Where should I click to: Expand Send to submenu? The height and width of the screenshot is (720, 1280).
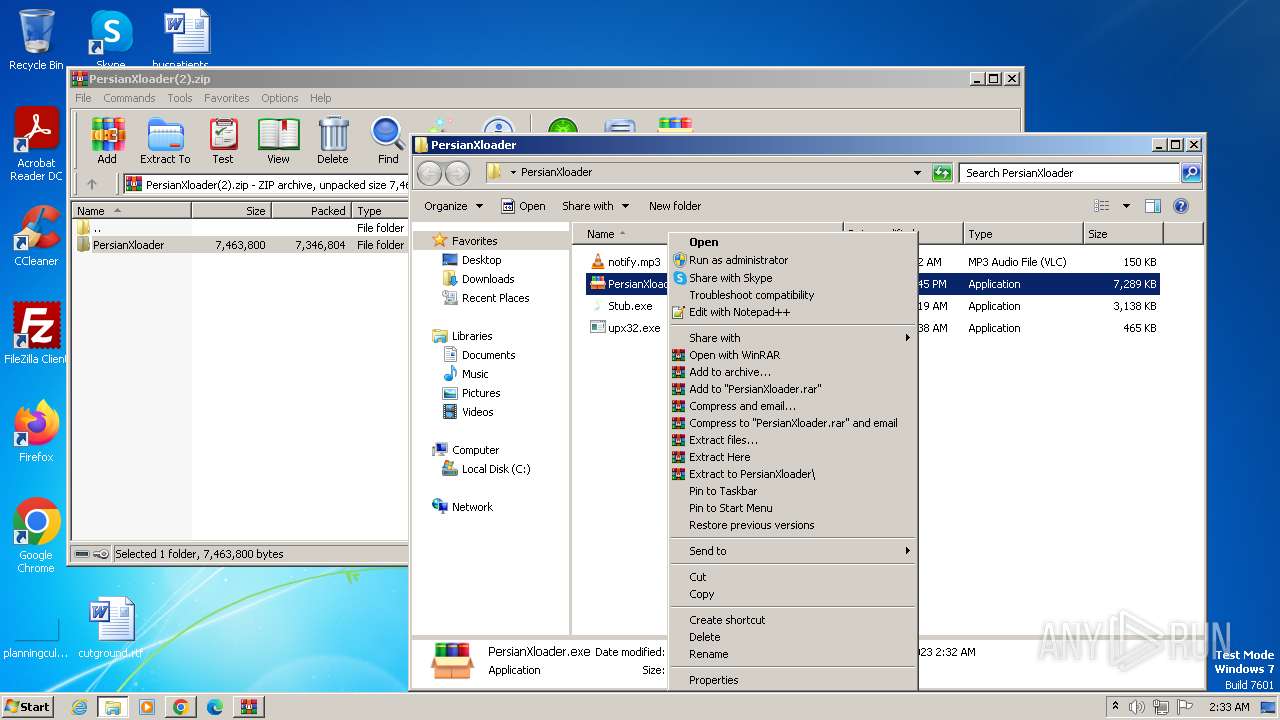click(x=793, y=551)
